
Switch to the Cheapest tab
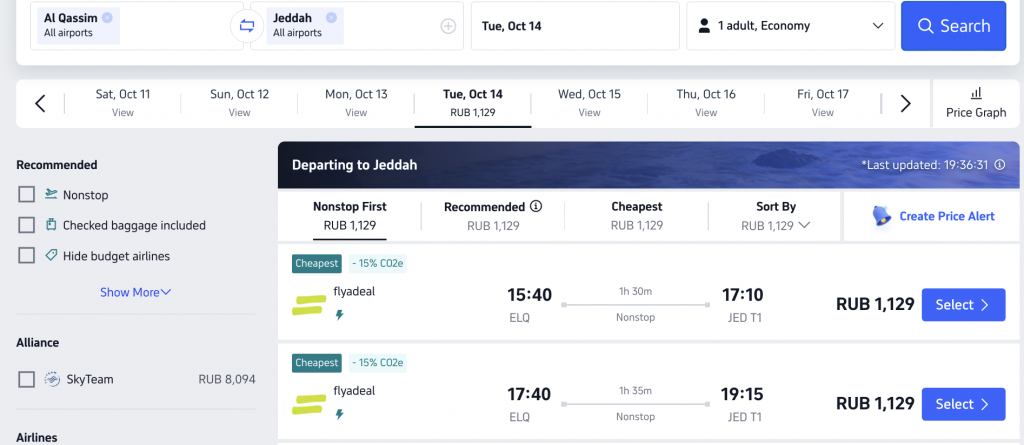pos(637,216)
